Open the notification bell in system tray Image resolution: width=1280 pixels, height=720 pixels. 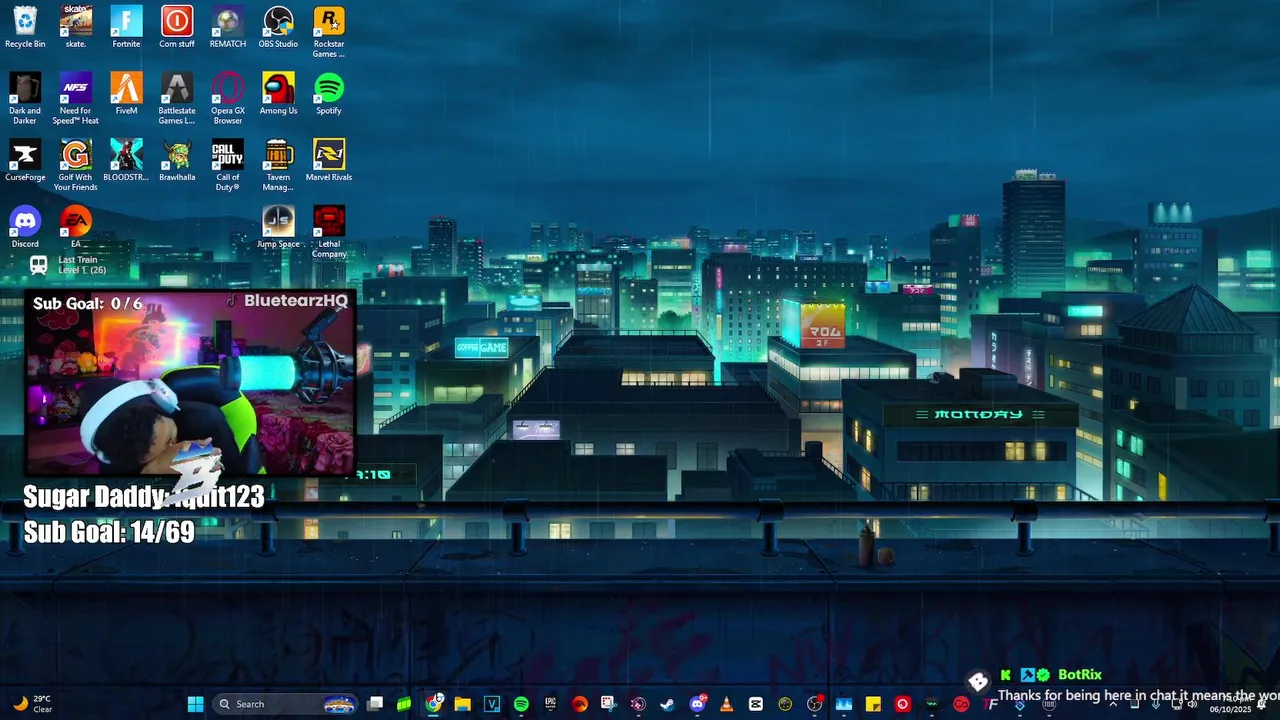(1262, 704)
